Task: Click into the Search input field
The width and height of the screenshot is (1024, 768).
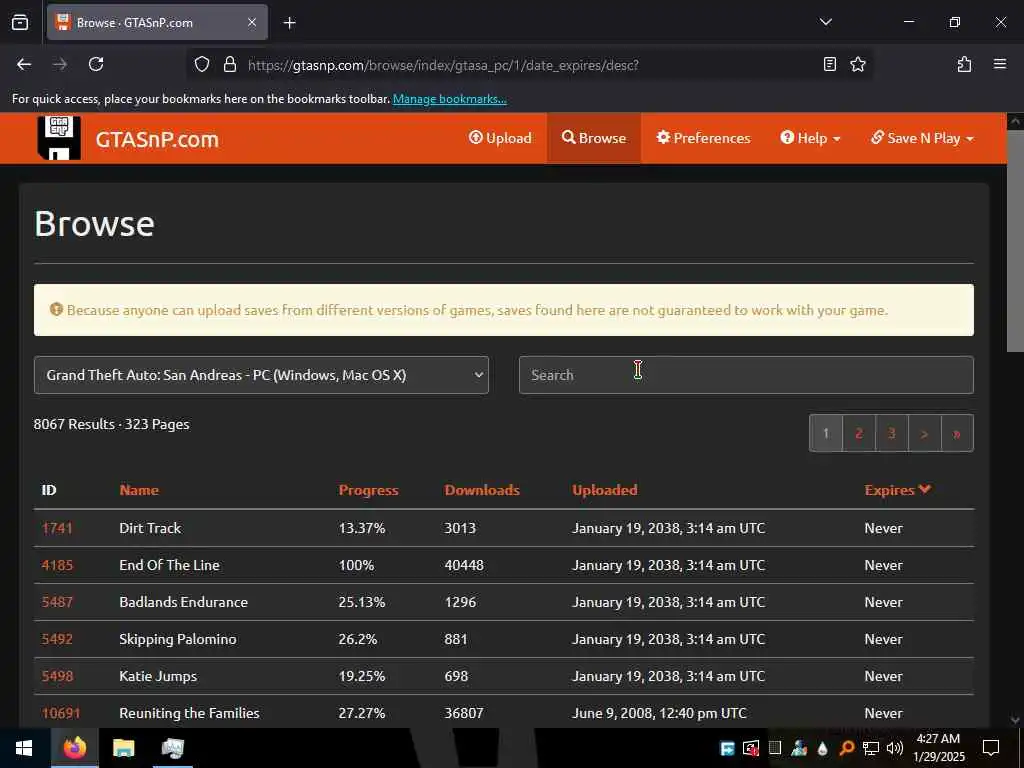Action: click(746, 375)
